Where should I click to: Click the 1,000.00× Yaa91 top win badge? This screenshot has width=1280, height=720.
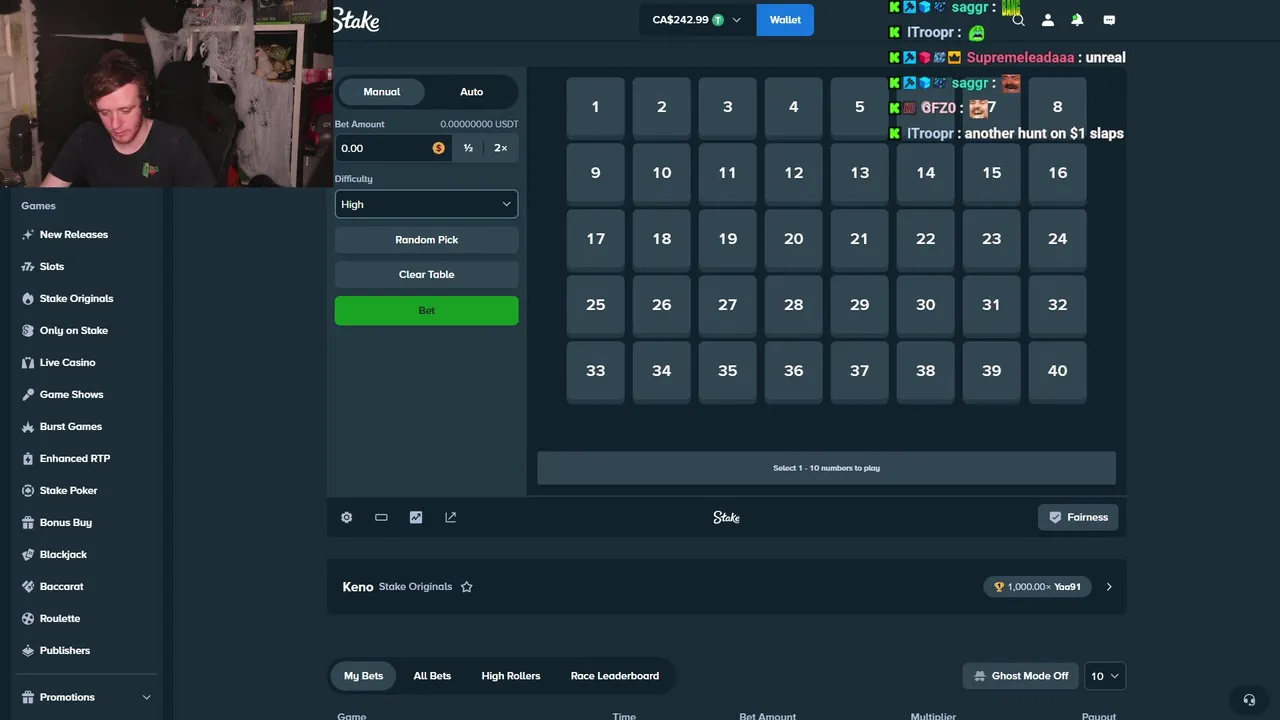(1037, 587)
